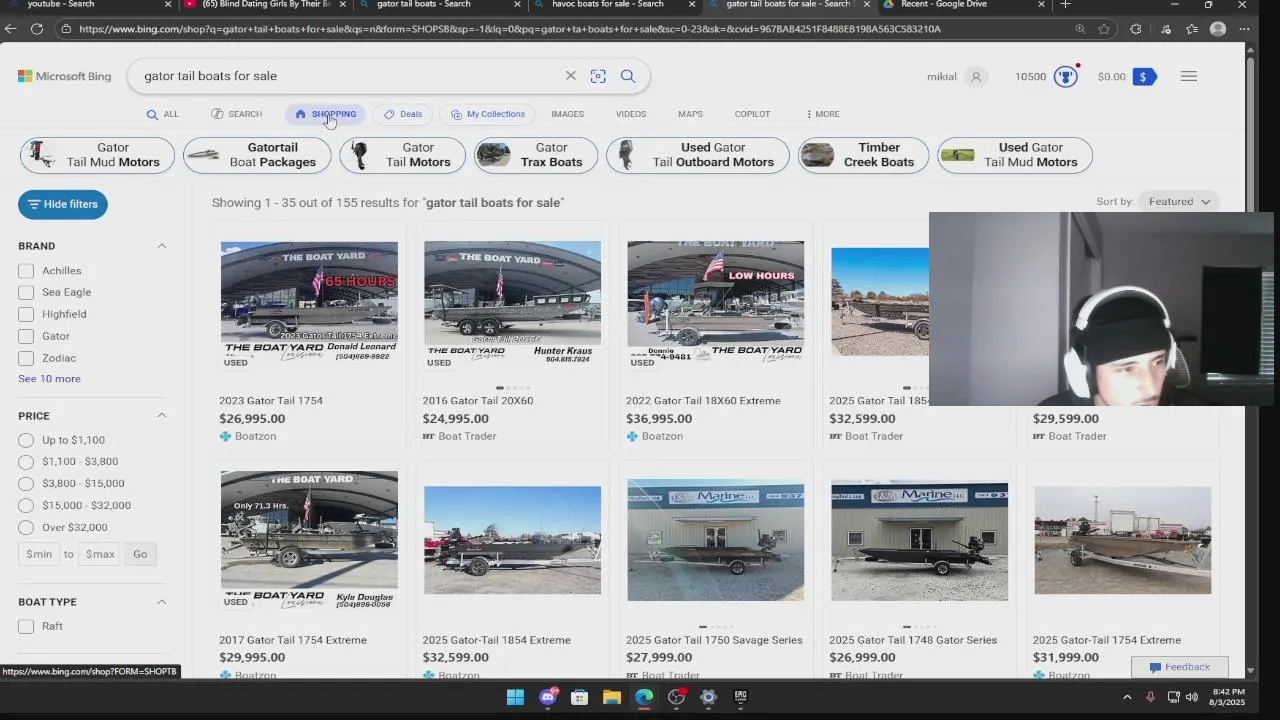Open the Rewards trophy icon
Image resolution: width=1280 pixels, height=720 pixels.
point(1066,76)
